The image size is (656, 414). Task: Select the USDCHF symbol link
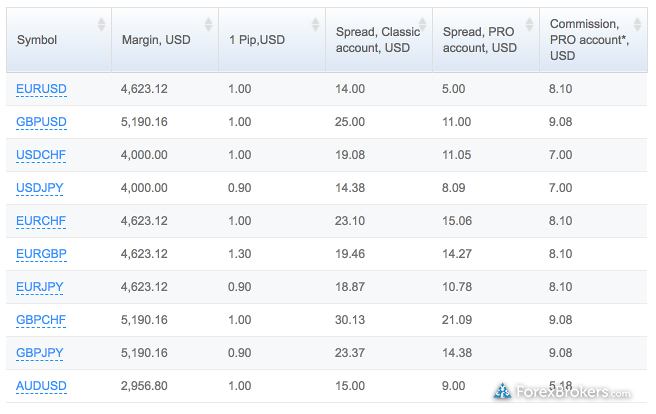[41, 155]
